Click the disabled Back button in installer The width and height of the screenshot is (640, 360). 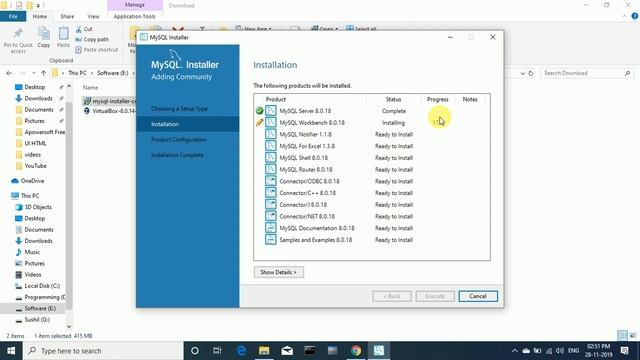(x=392, y=296)
